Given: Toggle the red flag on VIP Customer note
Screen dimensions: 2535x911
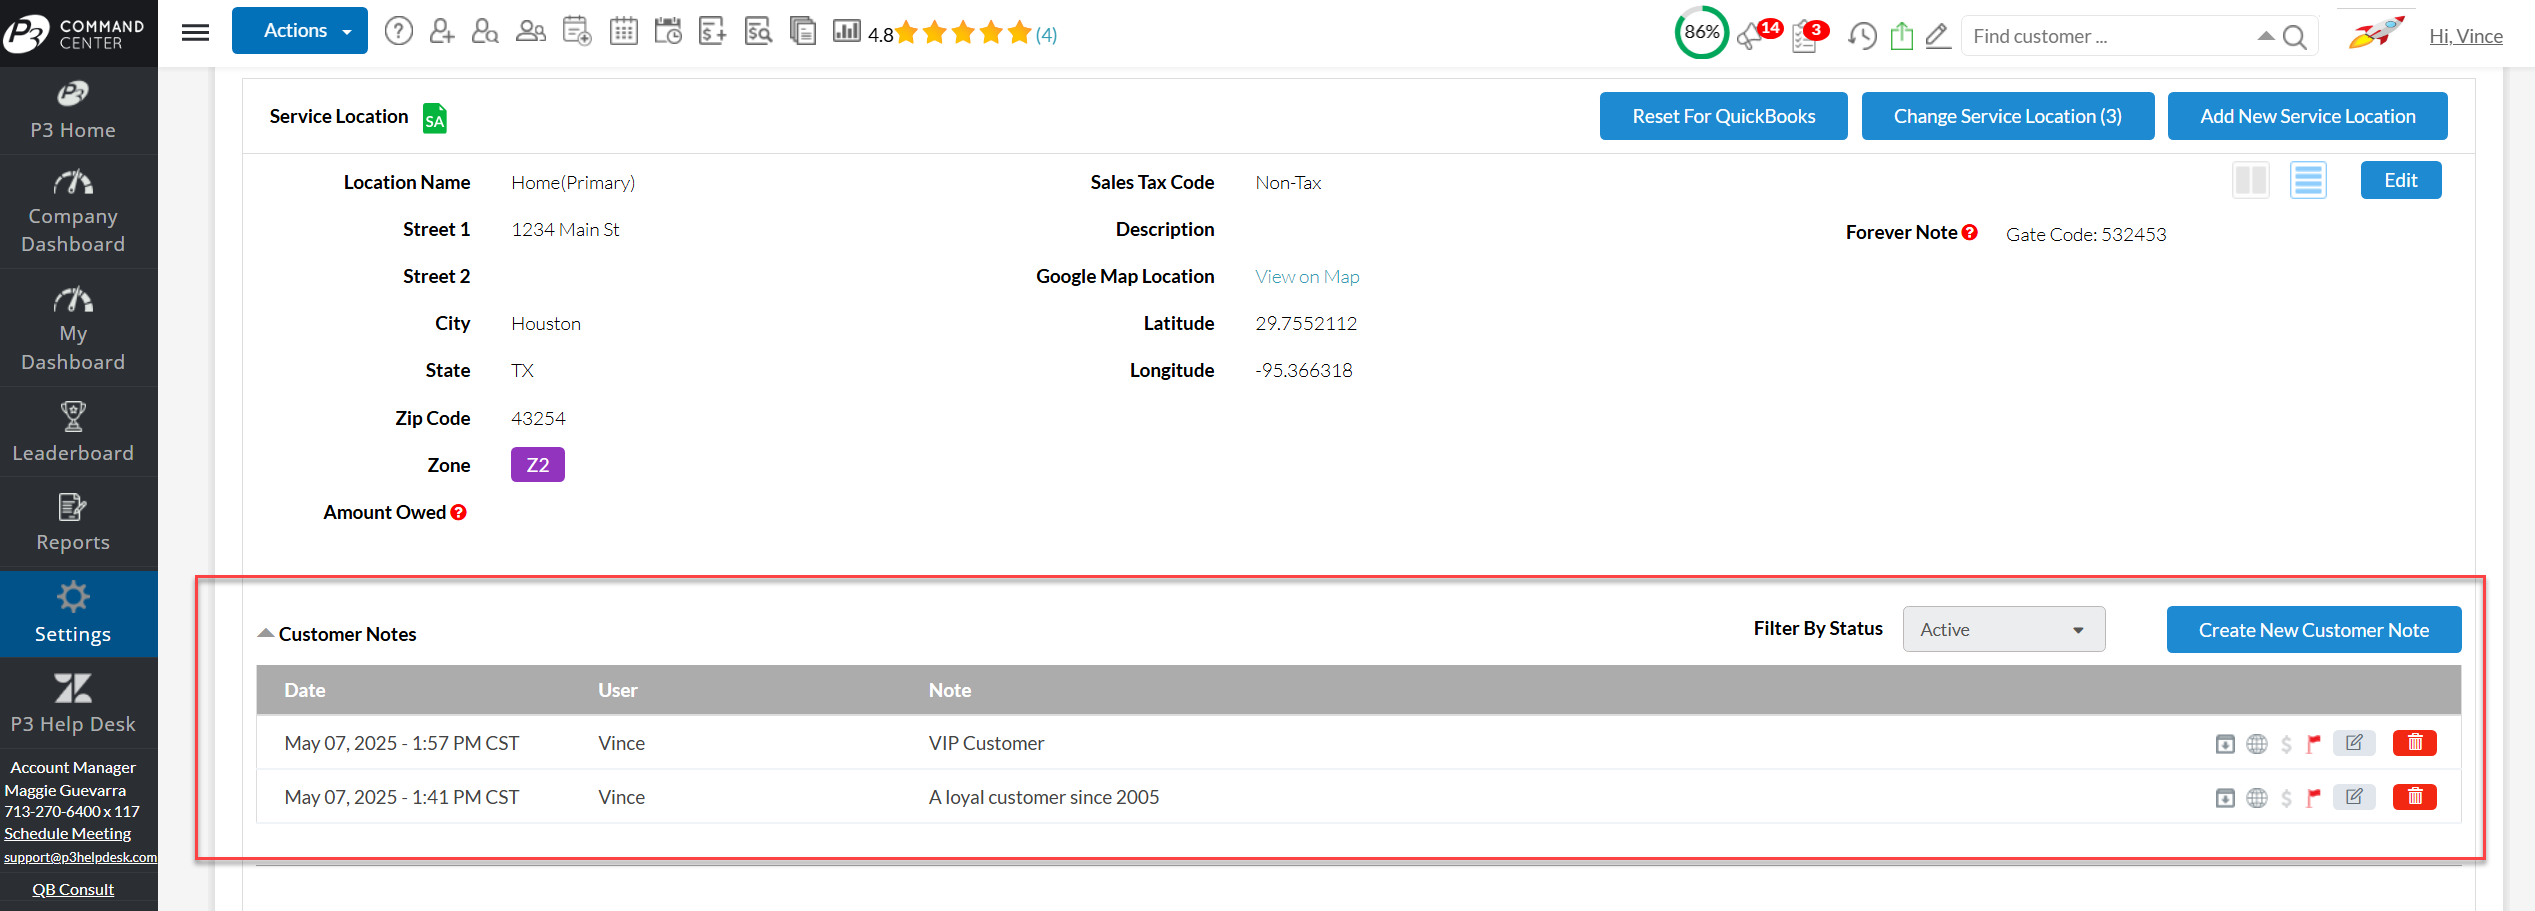Looking at the screenshot, I should click(x=2313, y=743).
